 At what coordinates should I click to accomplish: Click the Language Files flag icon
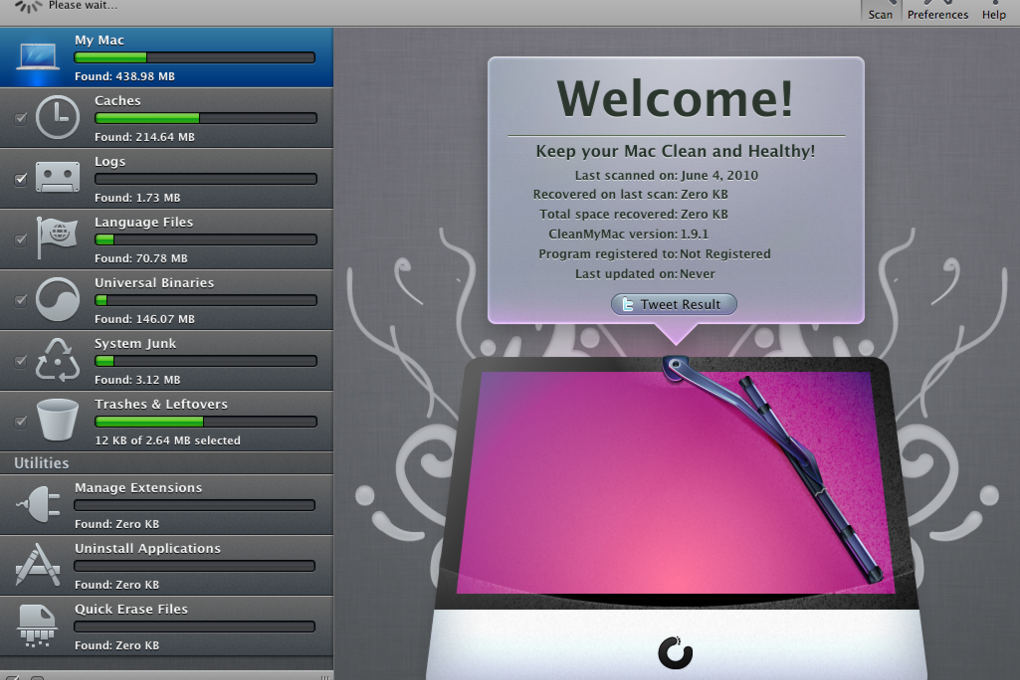[57, 238]
